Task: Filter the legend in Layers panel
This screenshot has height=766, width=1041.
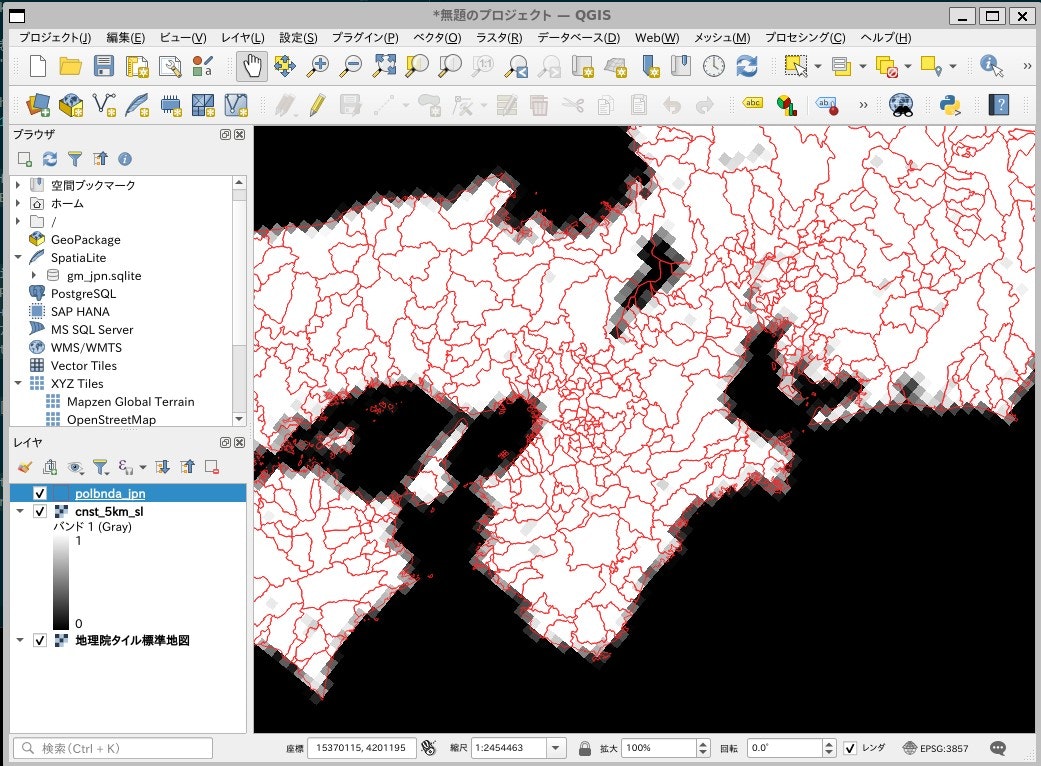Action: [x=100, y=466]
